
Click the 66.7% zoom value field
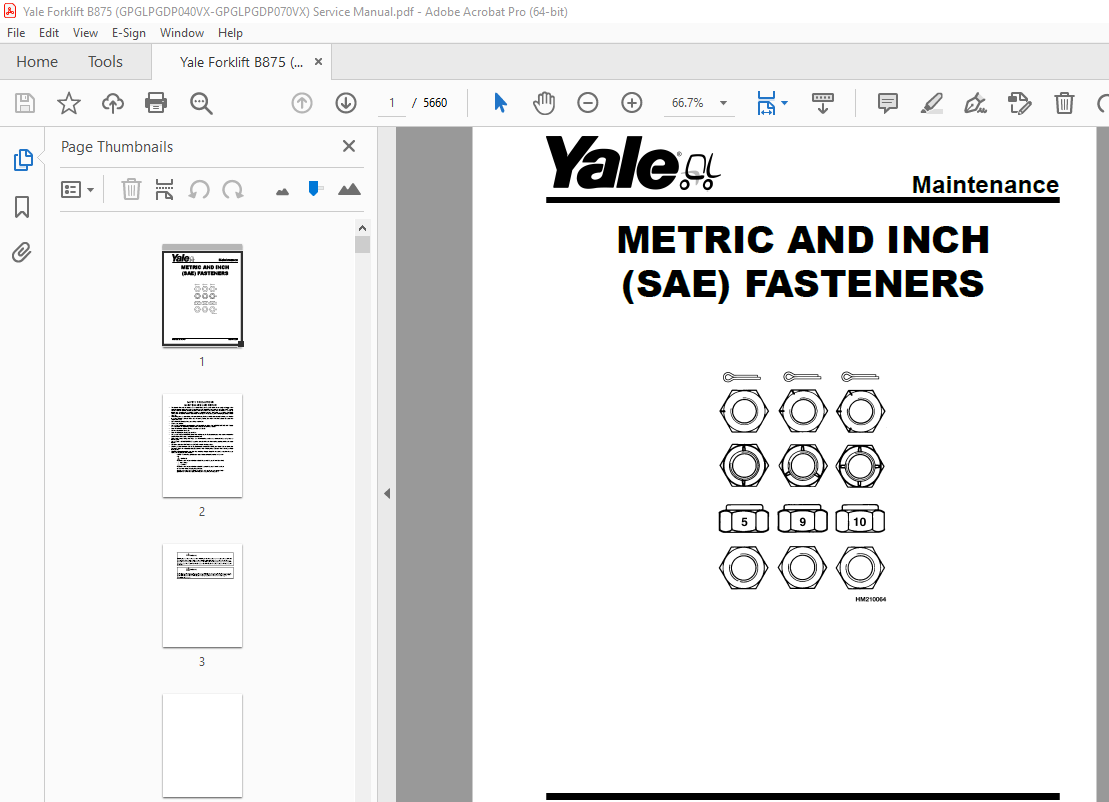(687, 103)
